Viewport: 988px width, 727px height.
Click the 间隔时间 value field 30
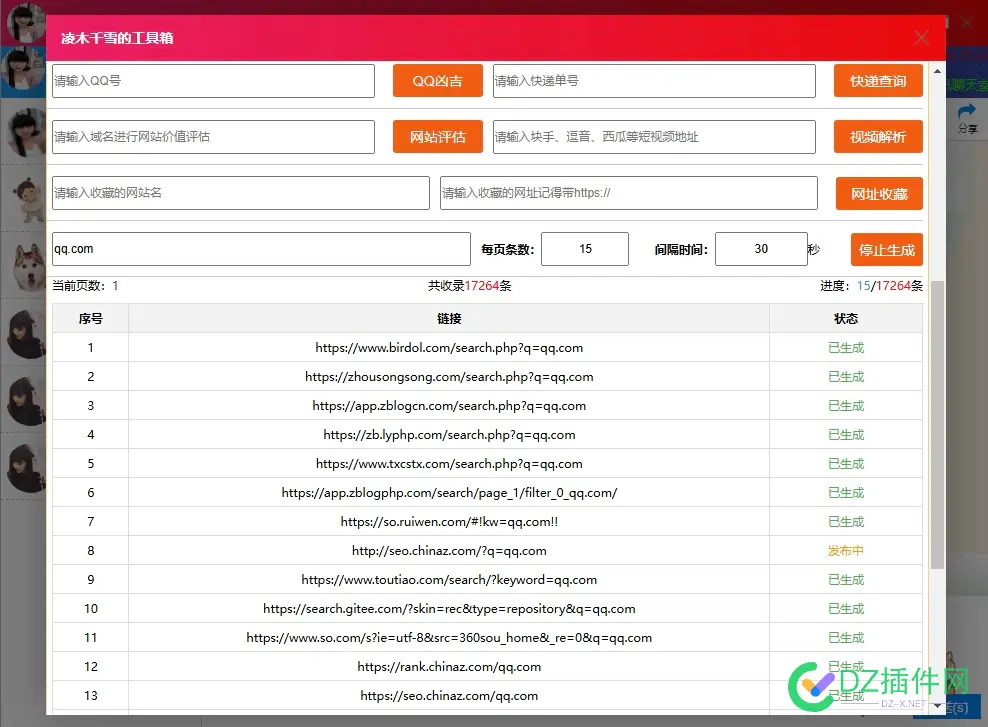tap(761, 249)
